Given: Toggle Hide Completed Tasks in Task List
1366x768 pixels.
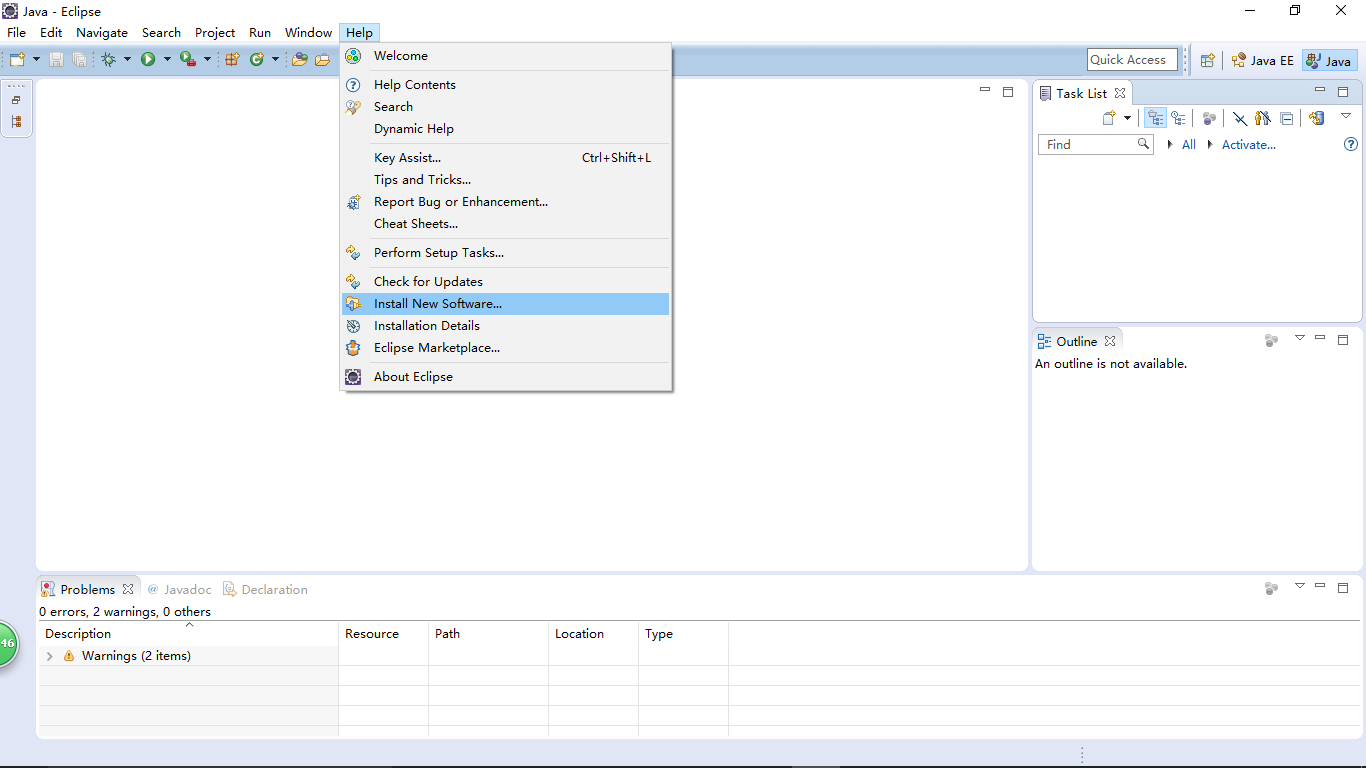Looking at the screenshot, I should 1239,118.
